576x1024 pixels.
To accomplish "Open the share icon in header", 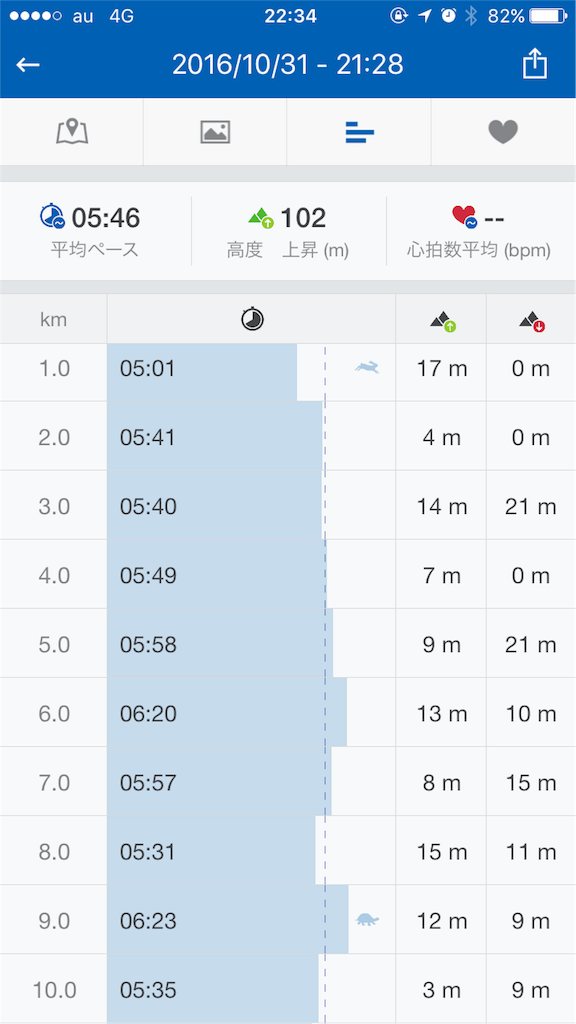I will click(x=535, y=65).
